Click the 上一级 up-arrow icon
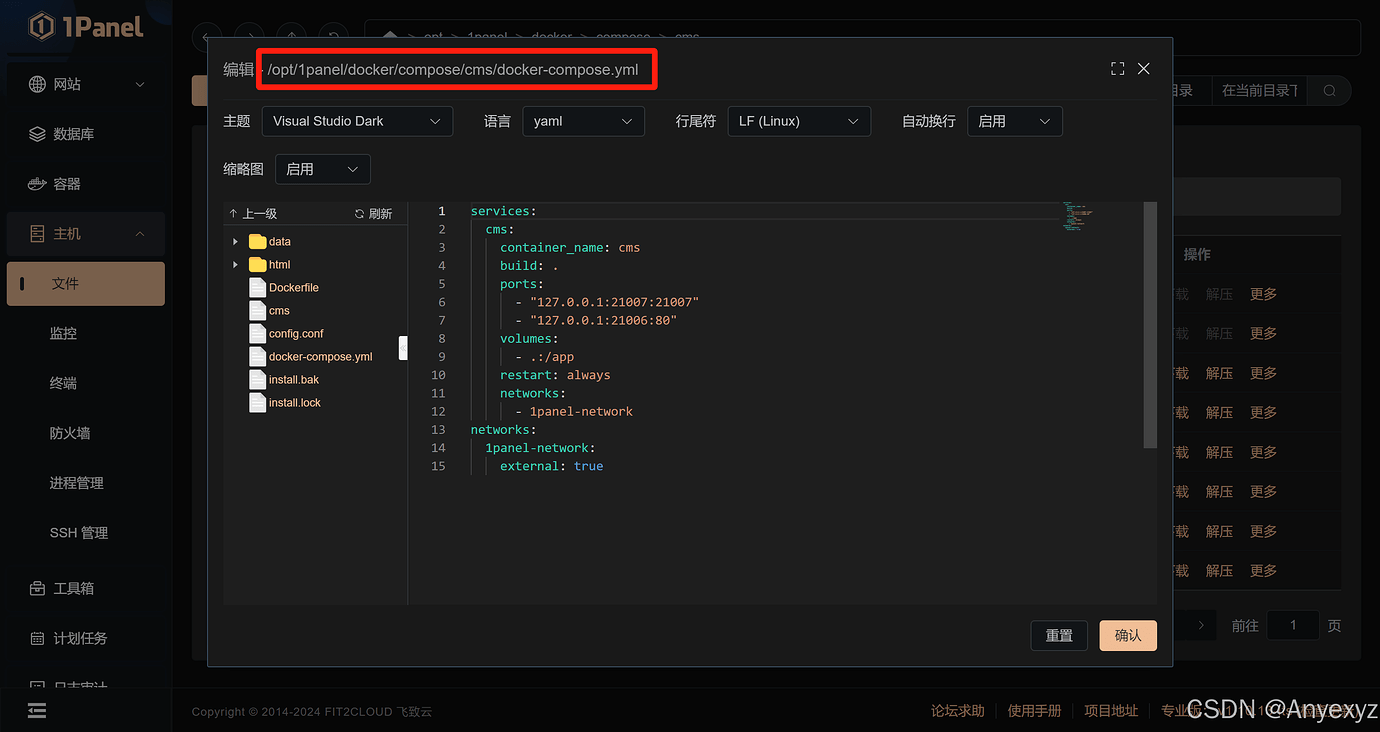Viewport: 1380px width, 732px height. (233, 214)
